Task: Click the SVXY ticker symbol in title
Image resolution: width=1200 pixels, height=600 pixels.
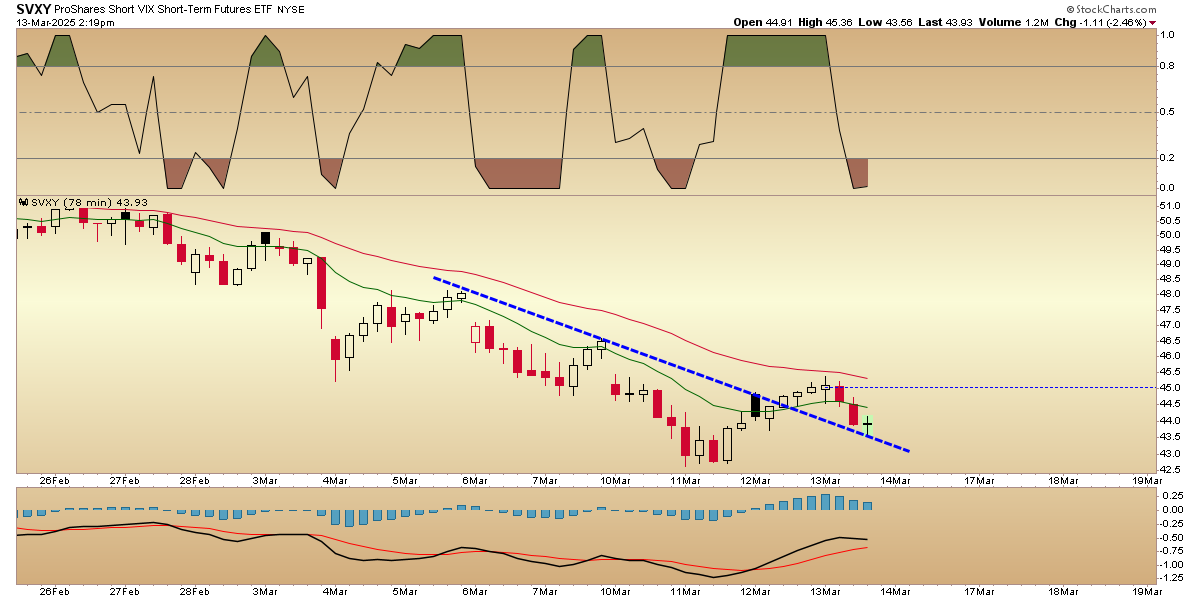Action: point(35,8)
